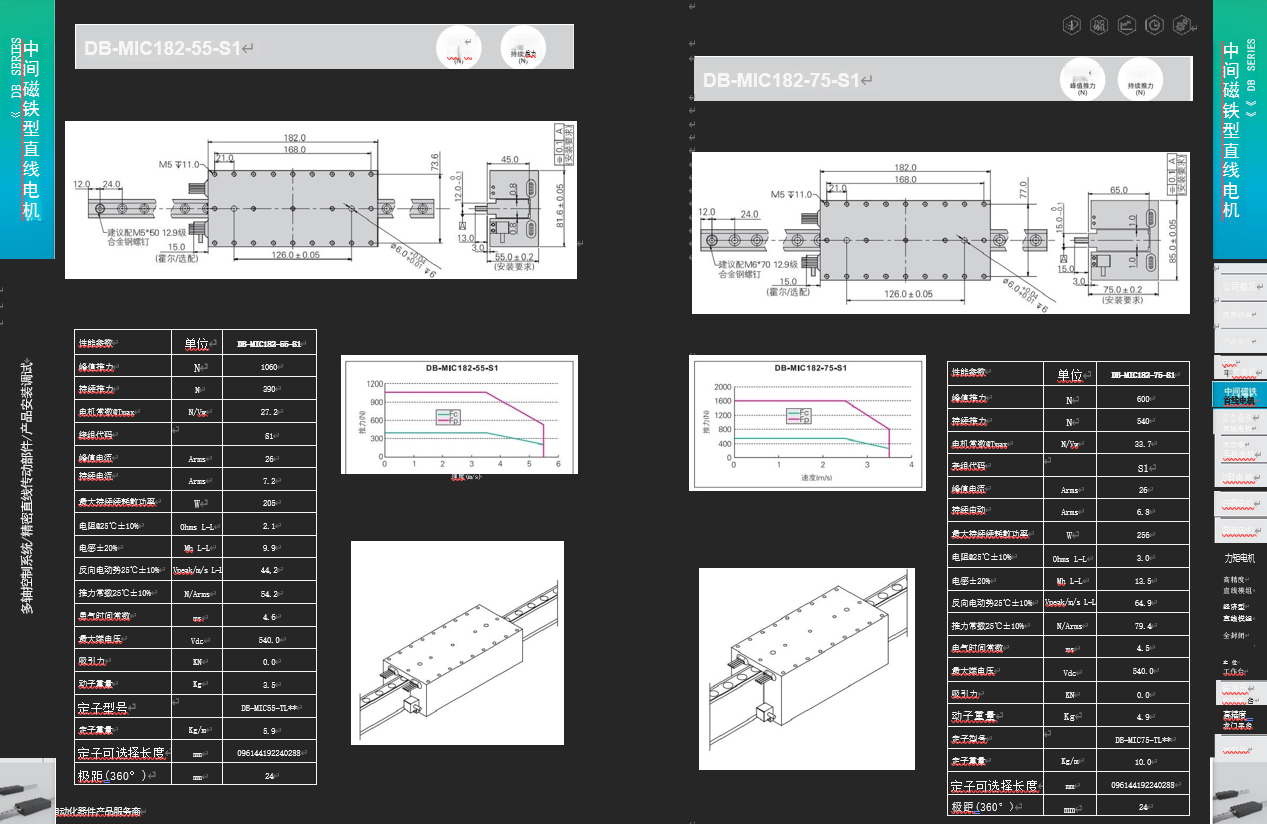This screenshot has width=1267, height=824.
Task: Click the DB-MIC75-TL** cell in the right table
Action: pos(1143,740)
